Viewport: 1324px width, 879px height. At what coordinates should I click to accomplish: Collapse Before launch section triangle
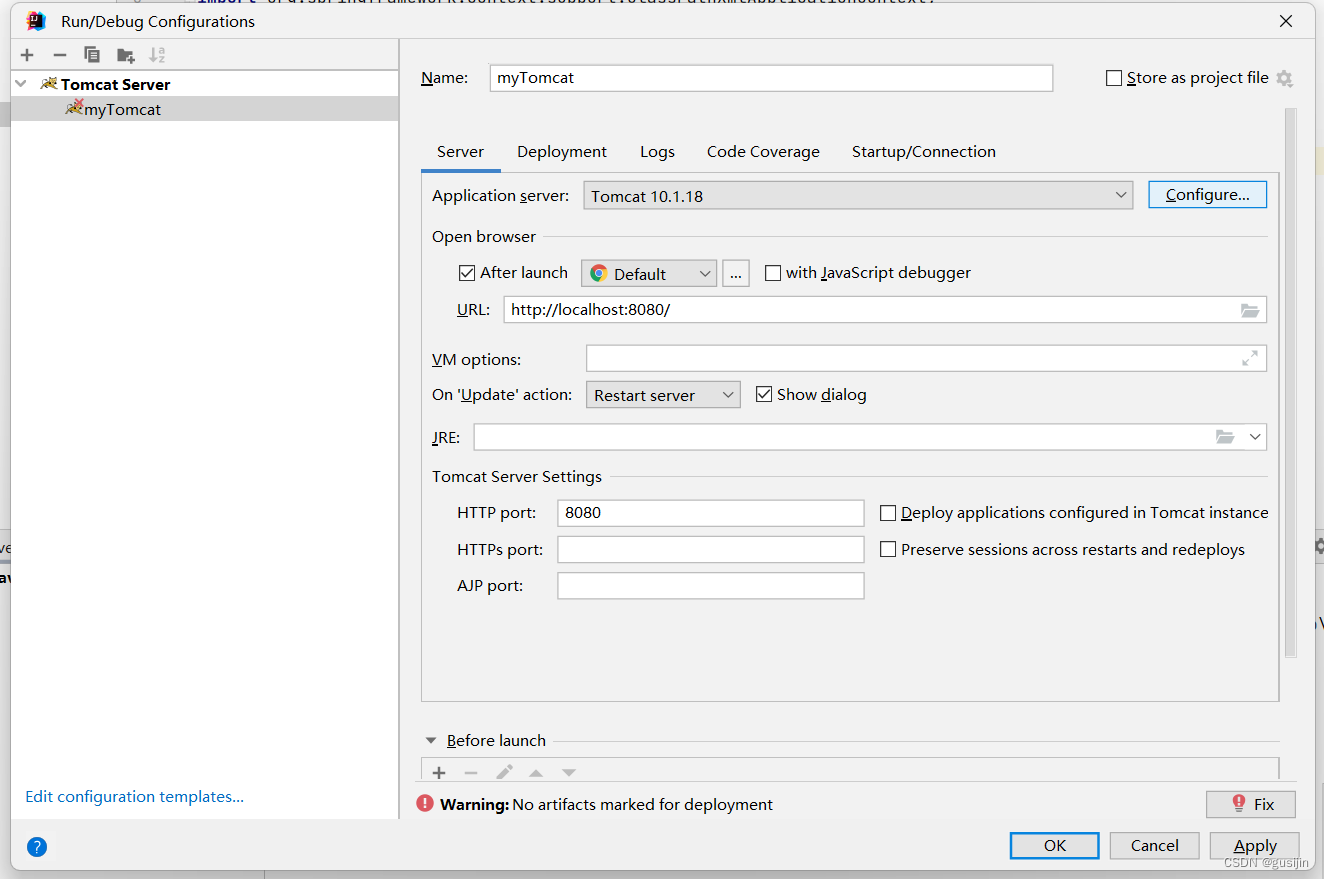[x=431, y=741]
